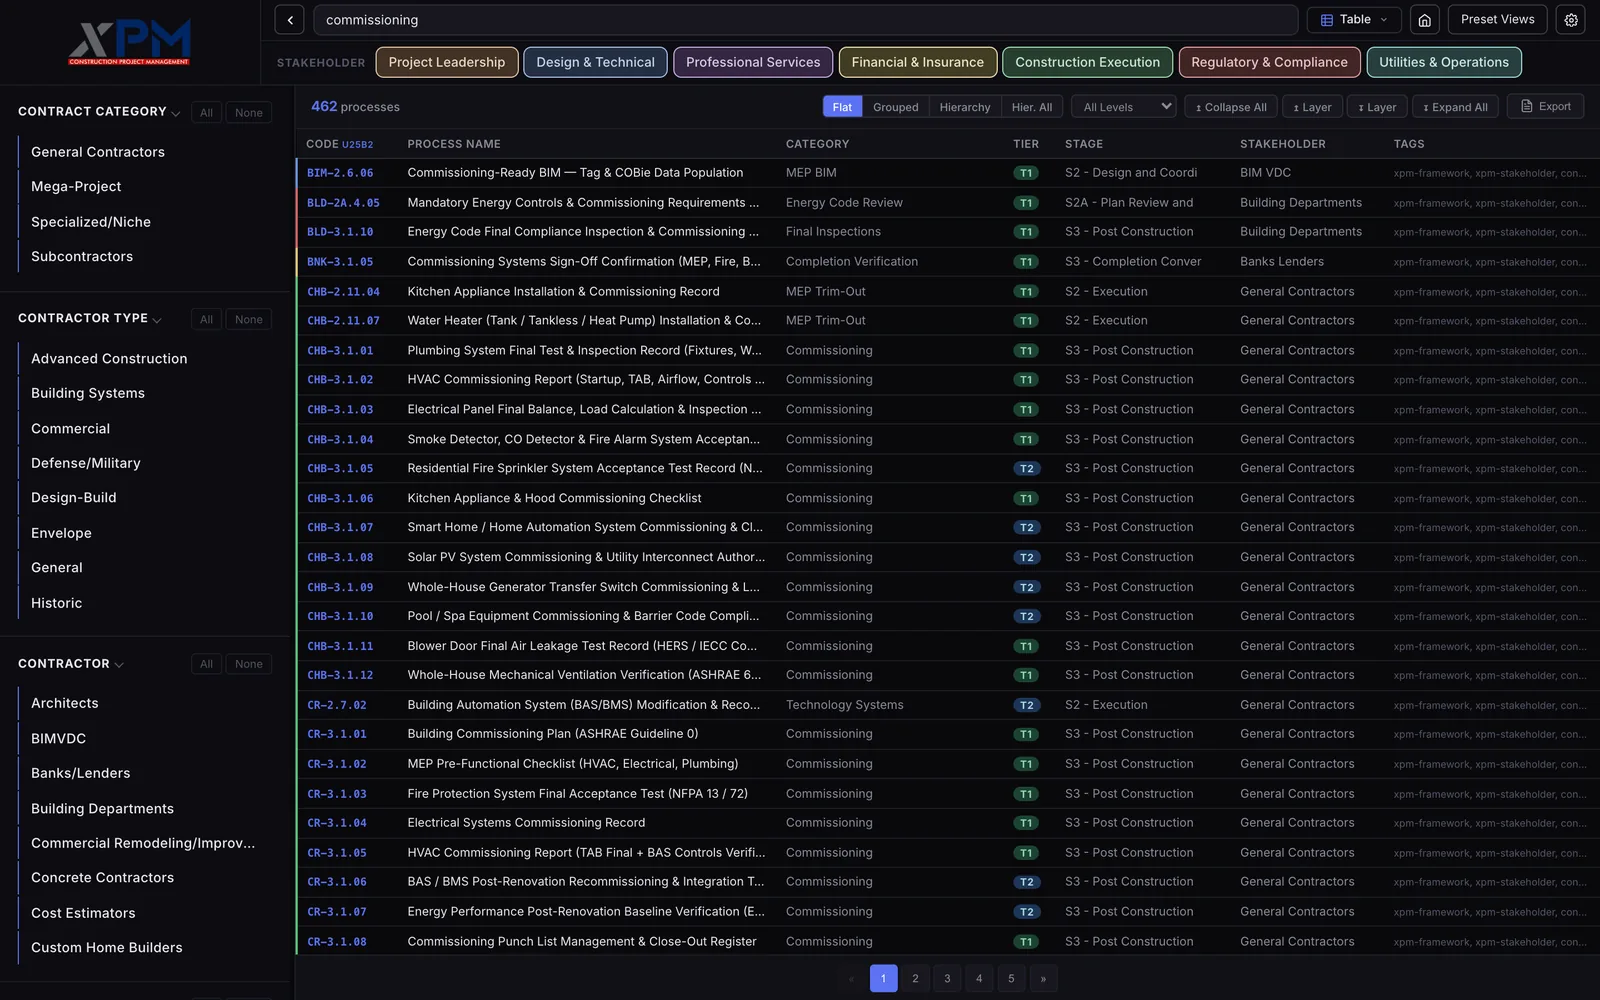Viewport: 1600px width, 1000px height.
Task: Collapse the Contractor Type section
Action: 157,320
